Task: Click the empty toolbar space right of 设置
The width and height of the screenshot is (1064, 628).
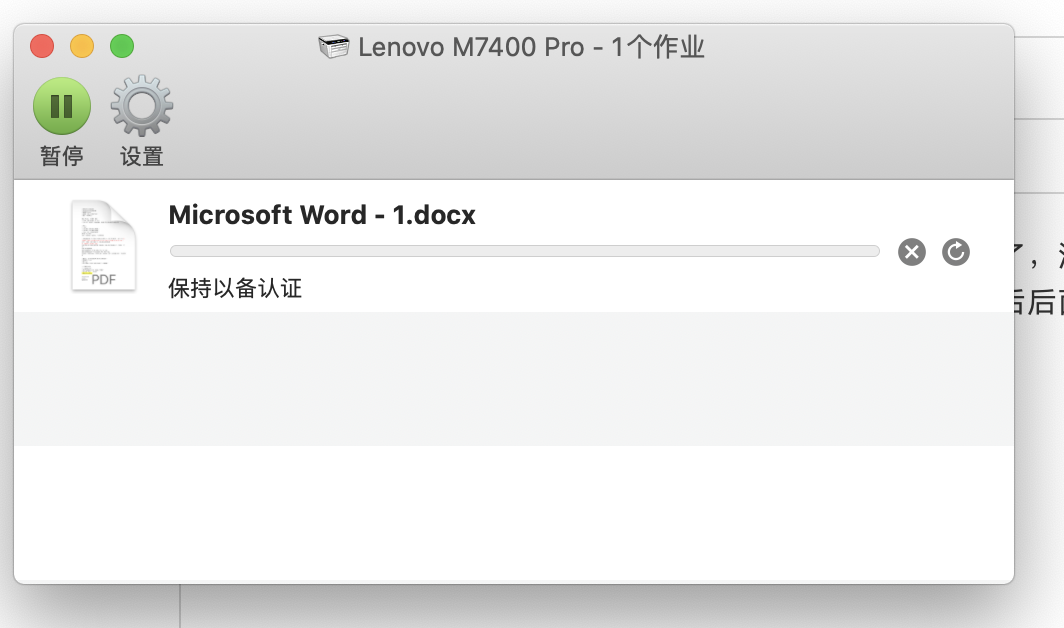Action: [x=580, y=120]
